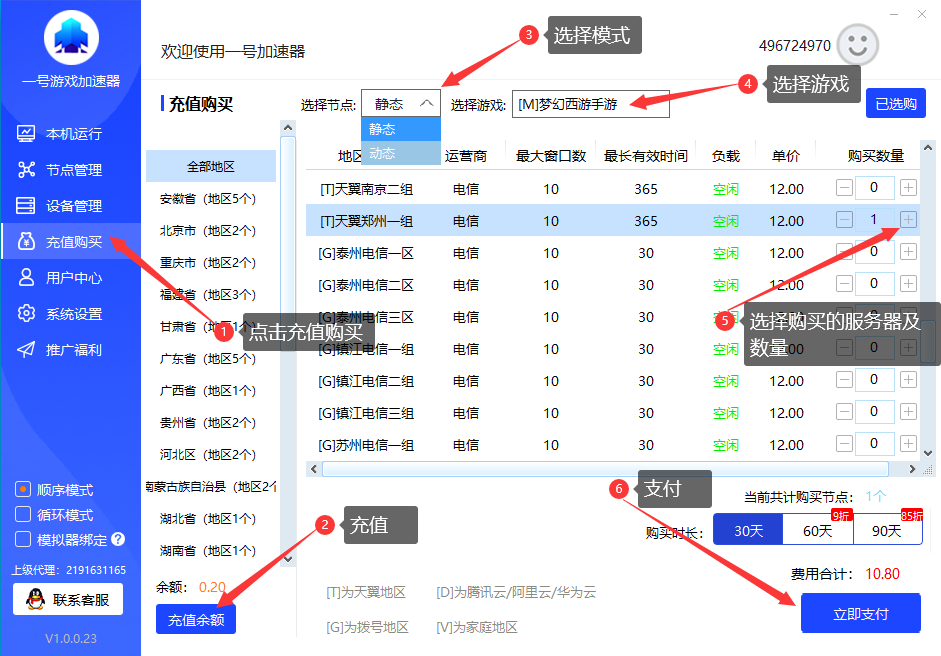
Task: Open the 系统设置 gear icon
Action: tap(26, 313)
